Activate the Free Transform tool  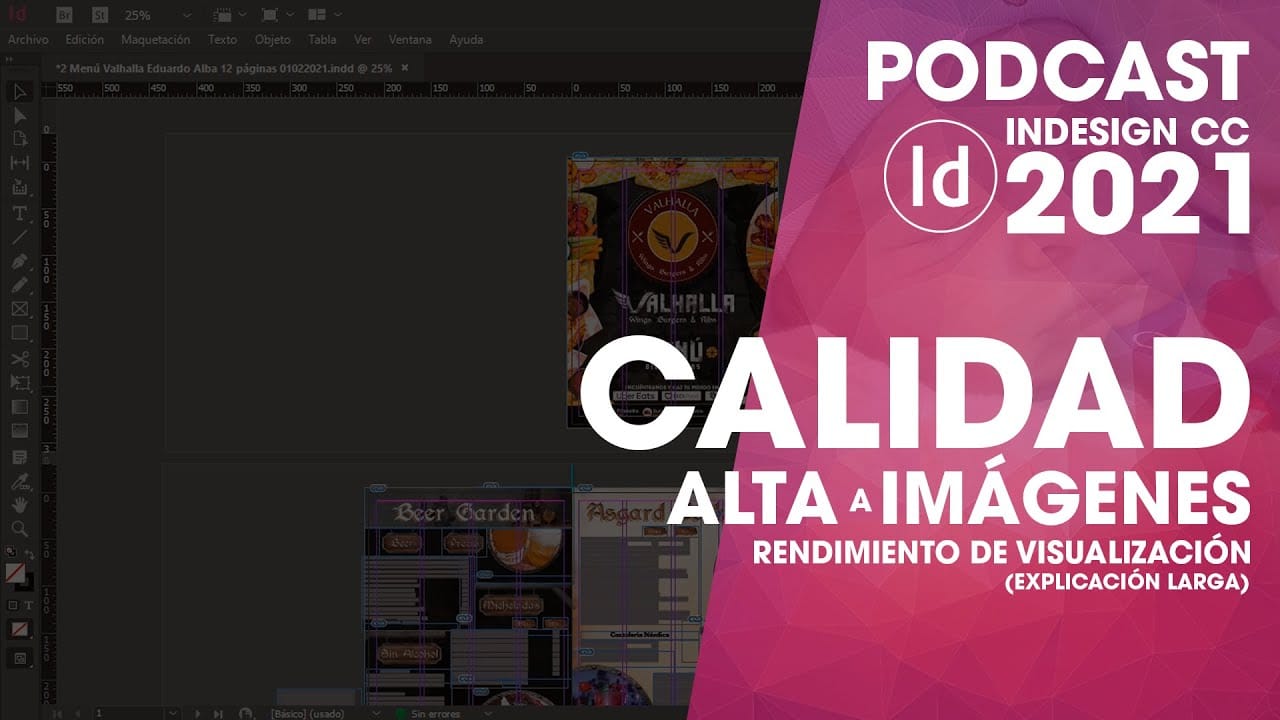pos(19,383)
